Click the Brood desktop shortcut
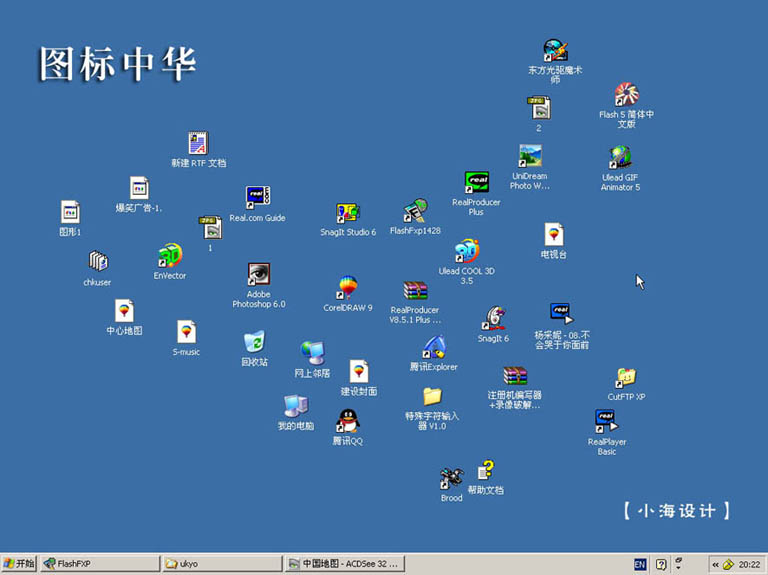This screenshot has height=575, width=768. click(x=451, y=479)
